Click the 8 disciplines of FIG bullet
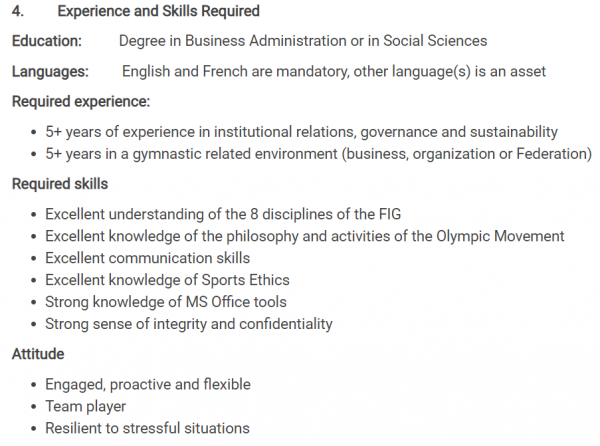600x446 pixels. 223,214
